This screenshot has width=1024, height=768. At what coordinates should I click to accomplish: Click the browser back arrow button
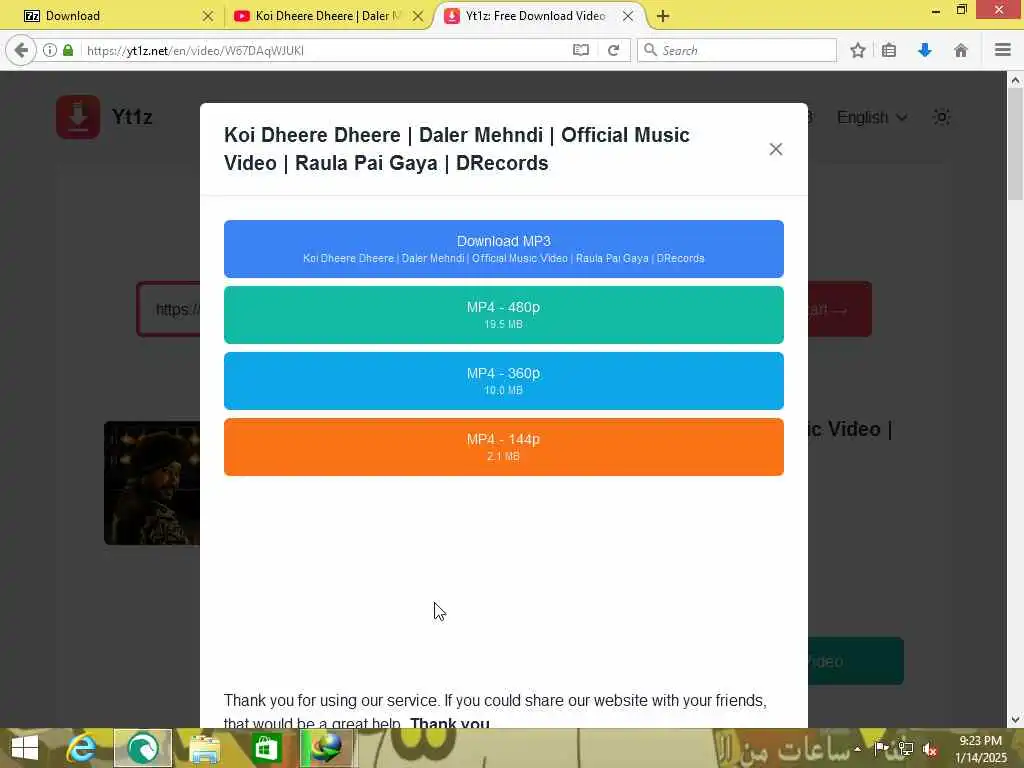(21, 50)
